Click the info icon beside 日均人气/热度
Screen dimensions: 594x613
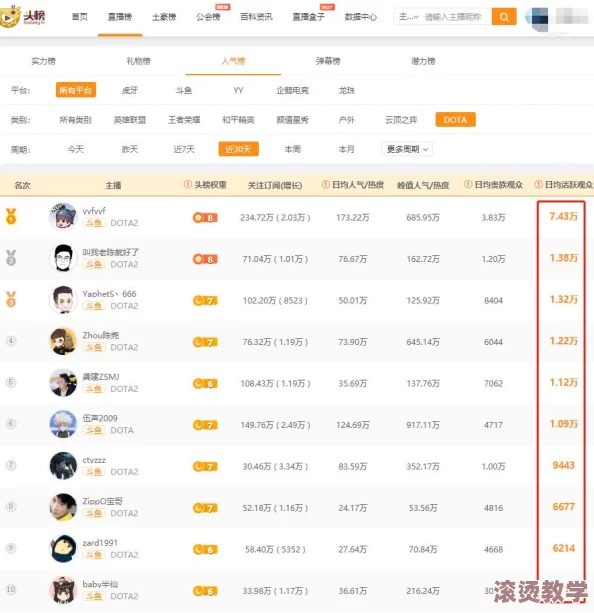pos(325,185)
